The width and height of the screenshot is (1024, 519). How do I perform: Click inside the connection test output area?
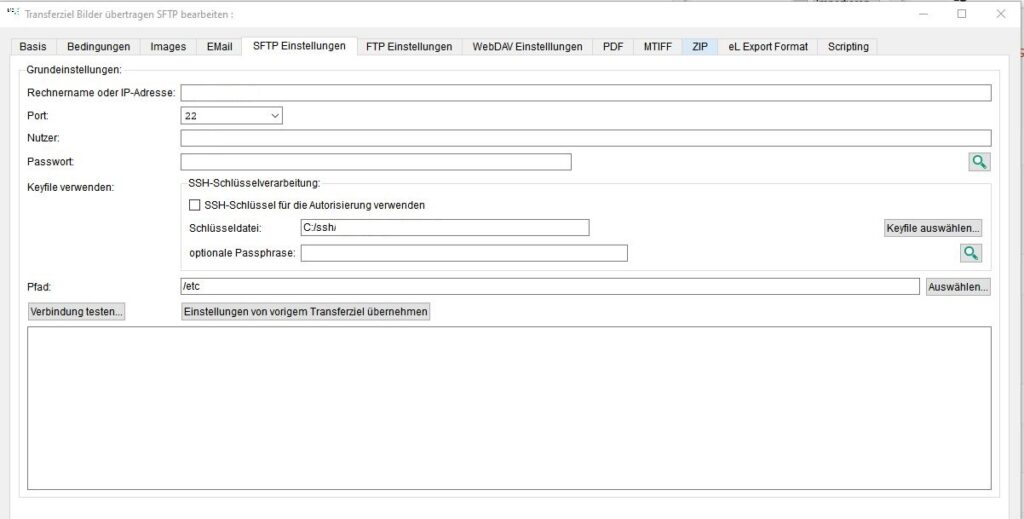[509, 409]
